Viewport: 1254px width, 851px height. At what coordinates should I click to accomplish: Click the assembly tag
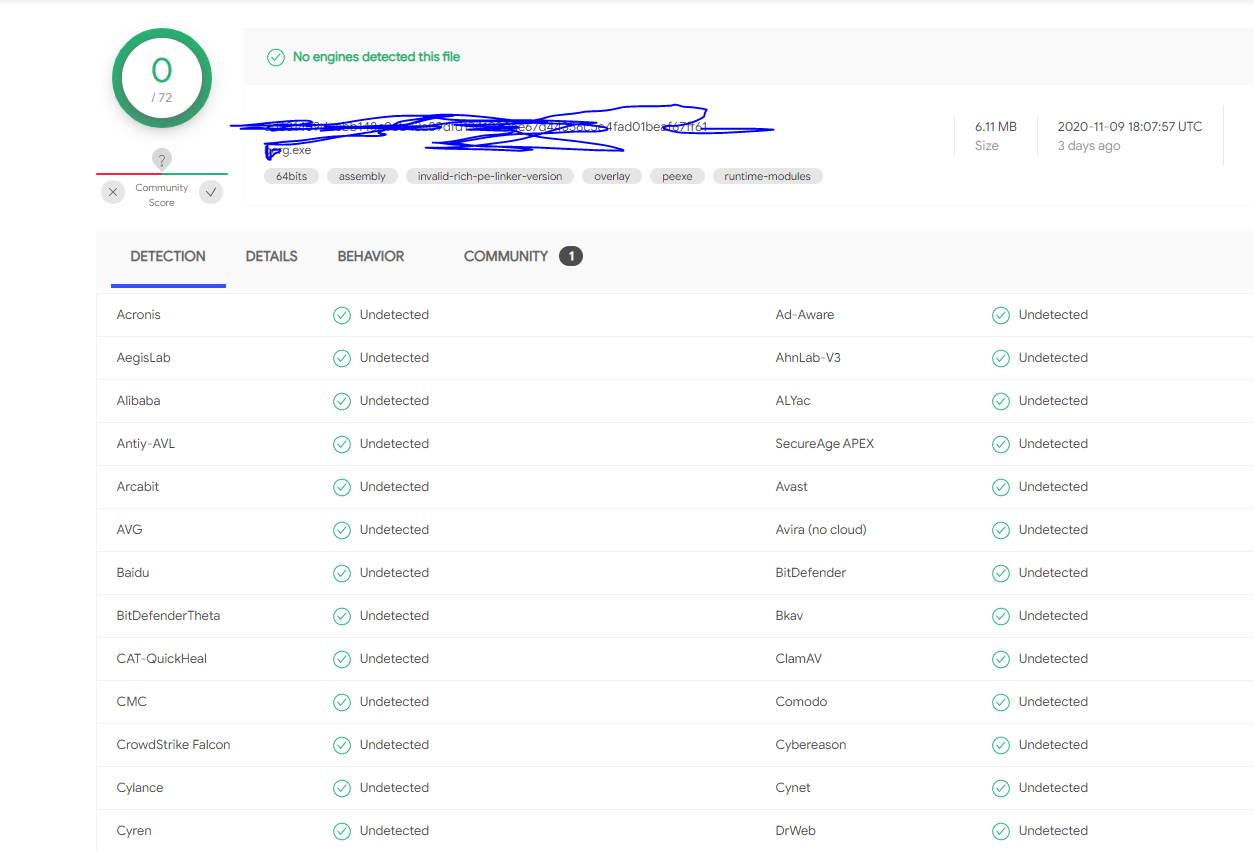coord(362,176)
